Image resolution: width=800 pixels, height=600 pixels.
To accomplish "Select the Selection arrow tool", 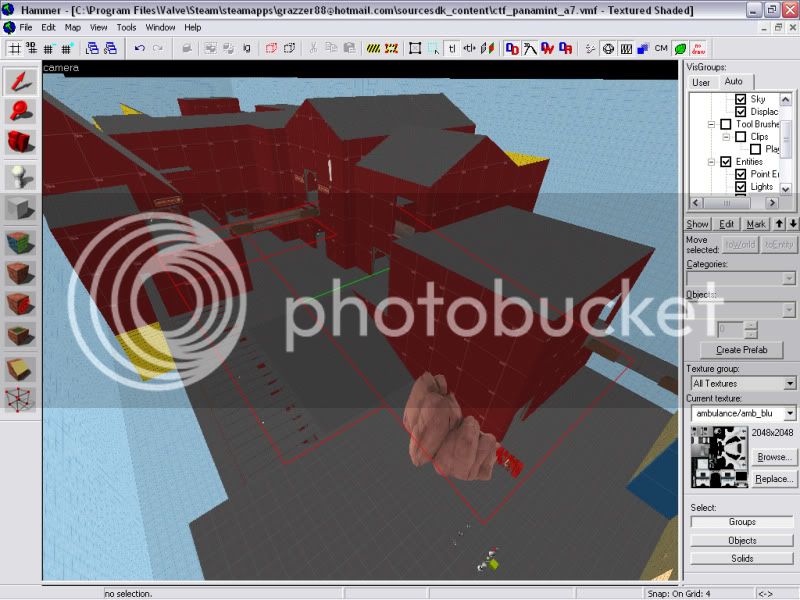I will point(20,82).
